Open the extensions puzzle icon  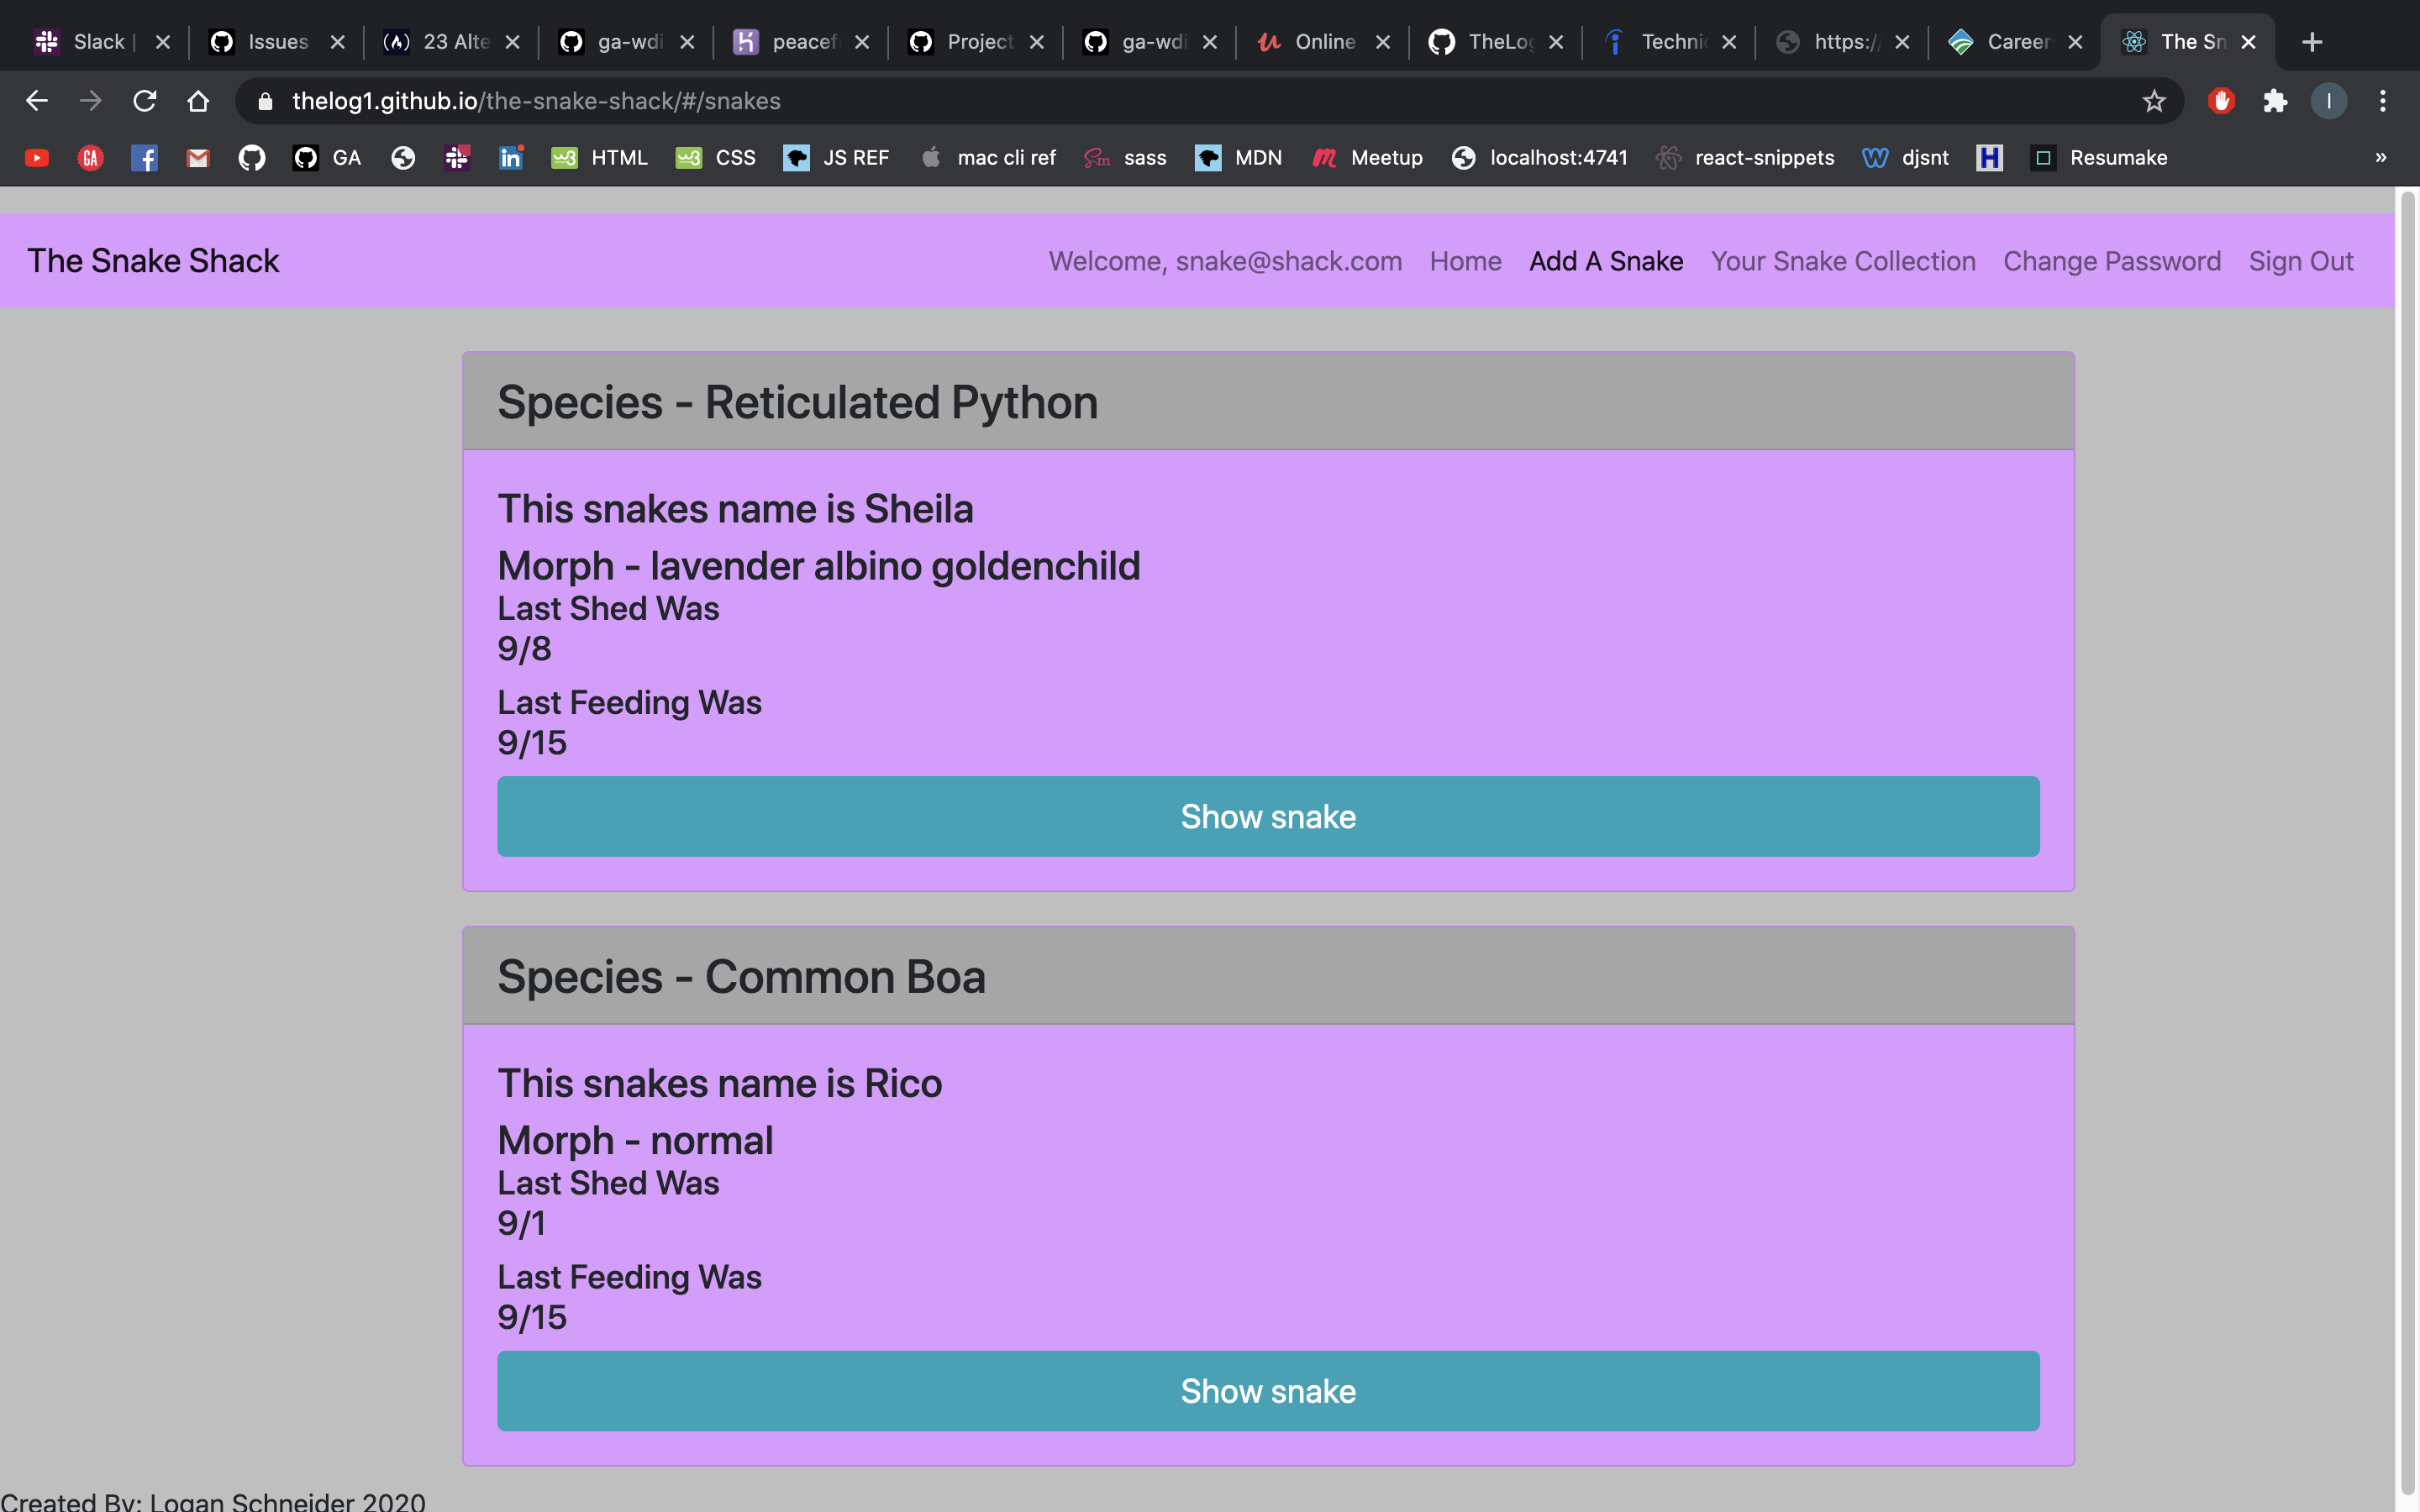coord(2275,101)
